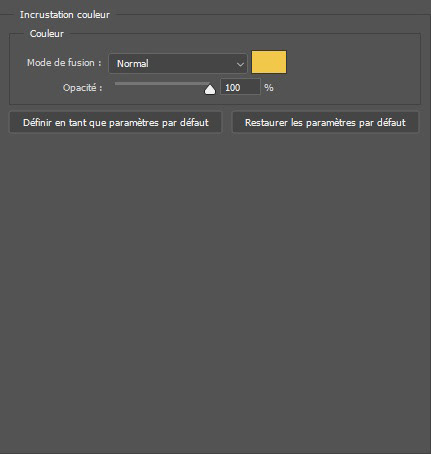
Task: Focus the Opacité value field showing 100
Action: [x=240, y=87]
